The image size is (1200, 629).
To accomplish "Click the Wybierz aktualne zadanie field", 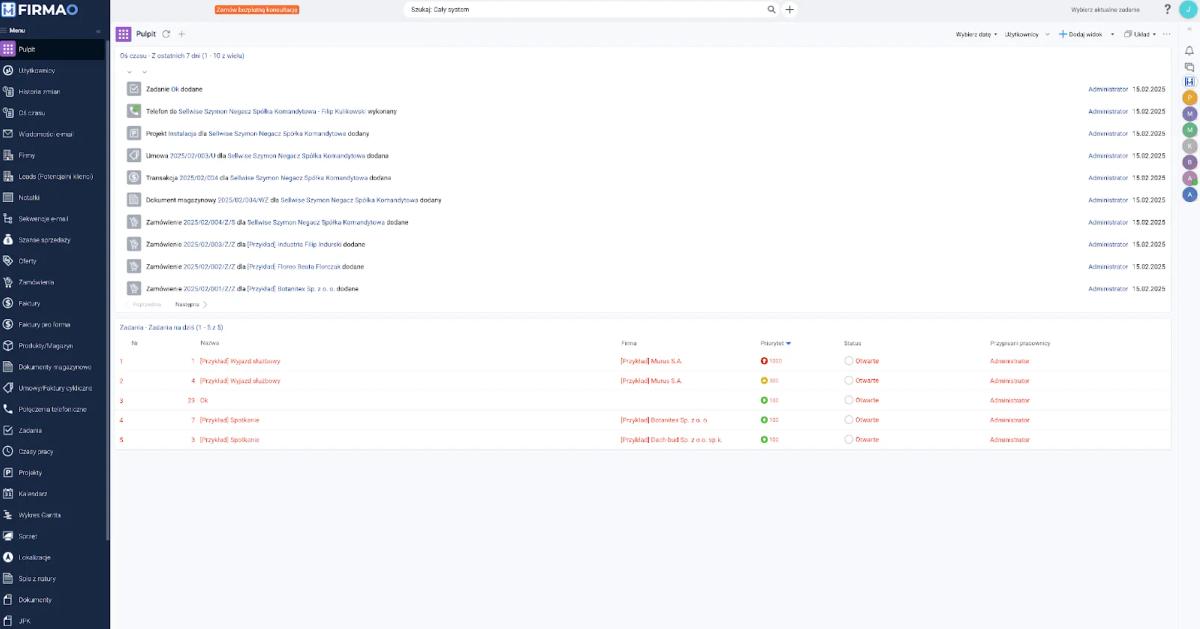I will 1105,9.
